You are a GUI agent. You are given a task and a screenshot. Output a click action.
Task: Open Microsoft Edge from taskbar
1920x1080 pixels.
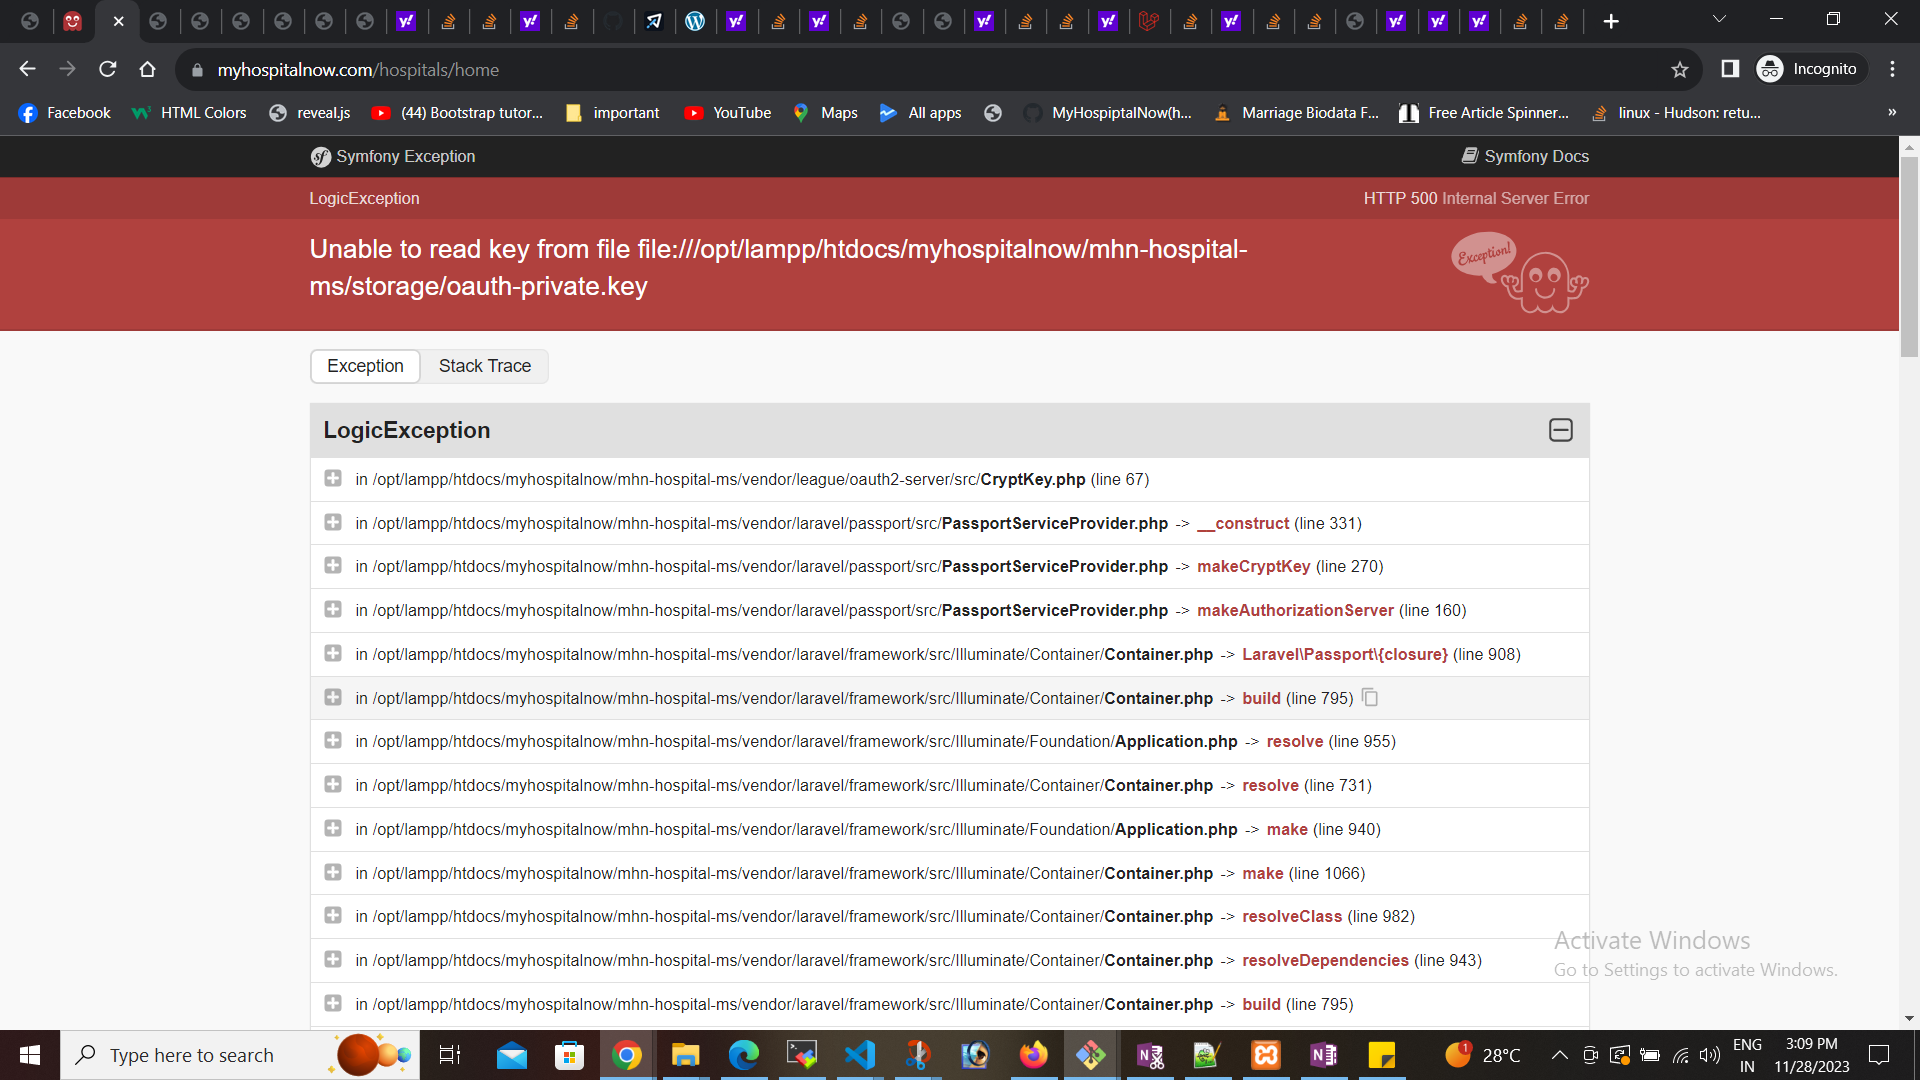pyautogui.click(x=743, y=1055)
